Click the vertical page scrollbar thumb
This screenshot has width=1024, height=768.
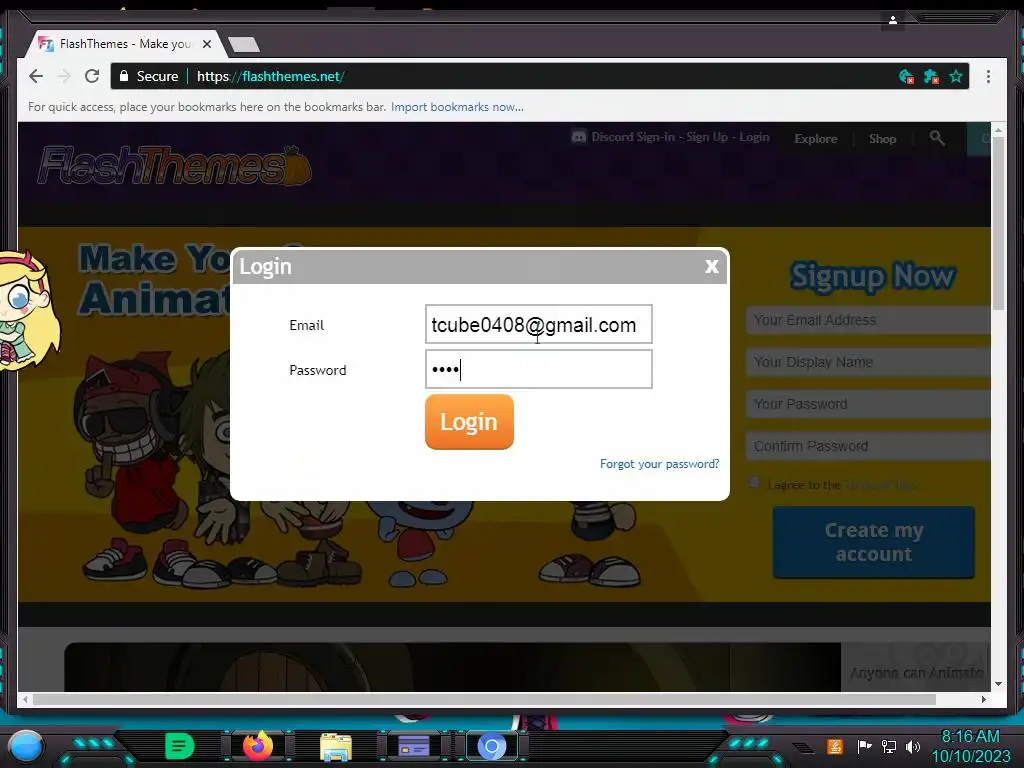[998, 222]
